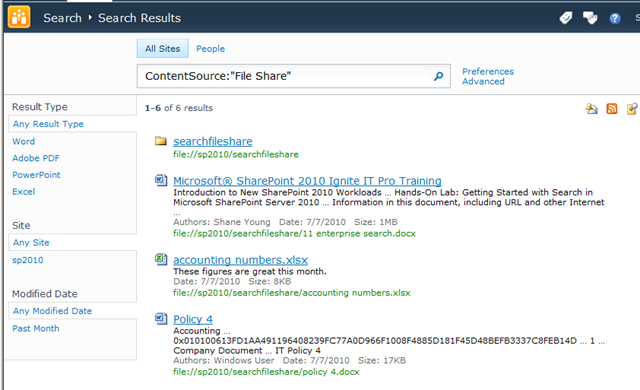
Task: Click 'Authors: Windows User' metadata text
Action: [x=224, y=360]
